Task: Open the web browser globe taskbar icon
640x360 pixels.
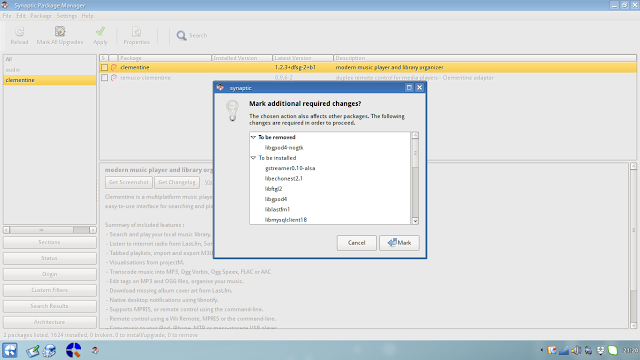Action: coord(50,350)
